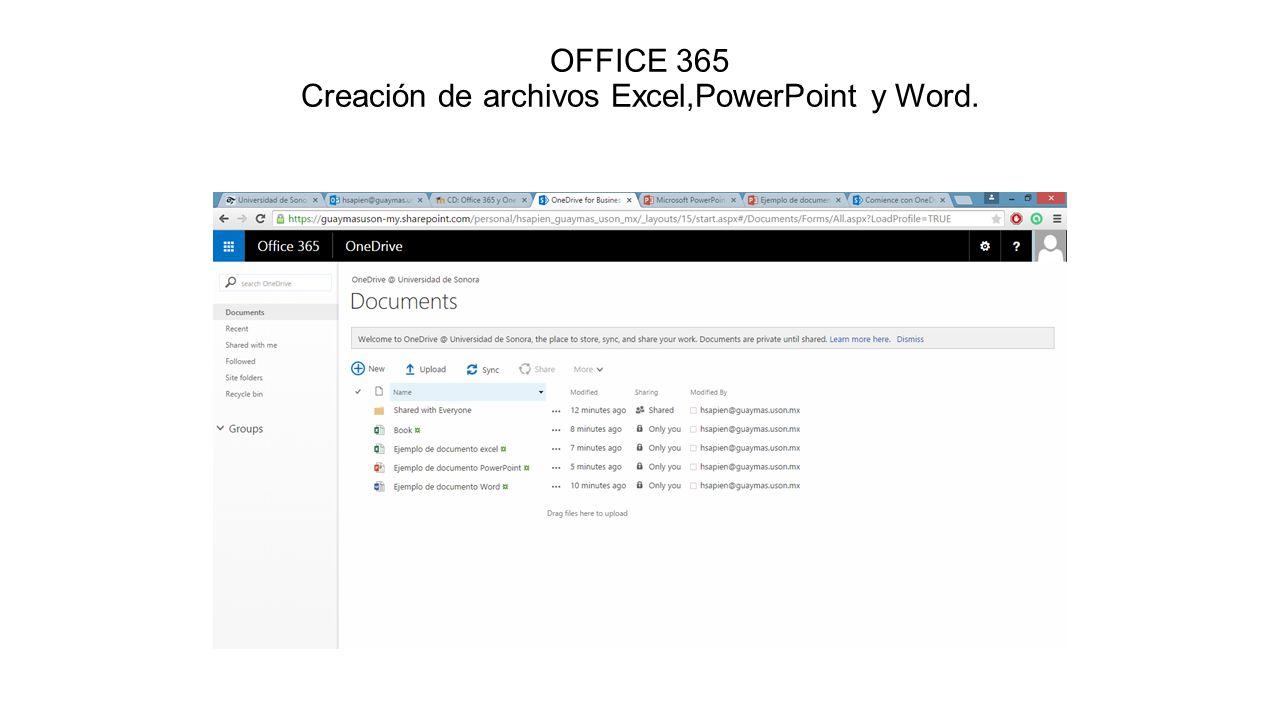Toggle presence checkbox in Shared with Everyone row
Viewport: 1280px width, 720px height.
tap(693, 410)
